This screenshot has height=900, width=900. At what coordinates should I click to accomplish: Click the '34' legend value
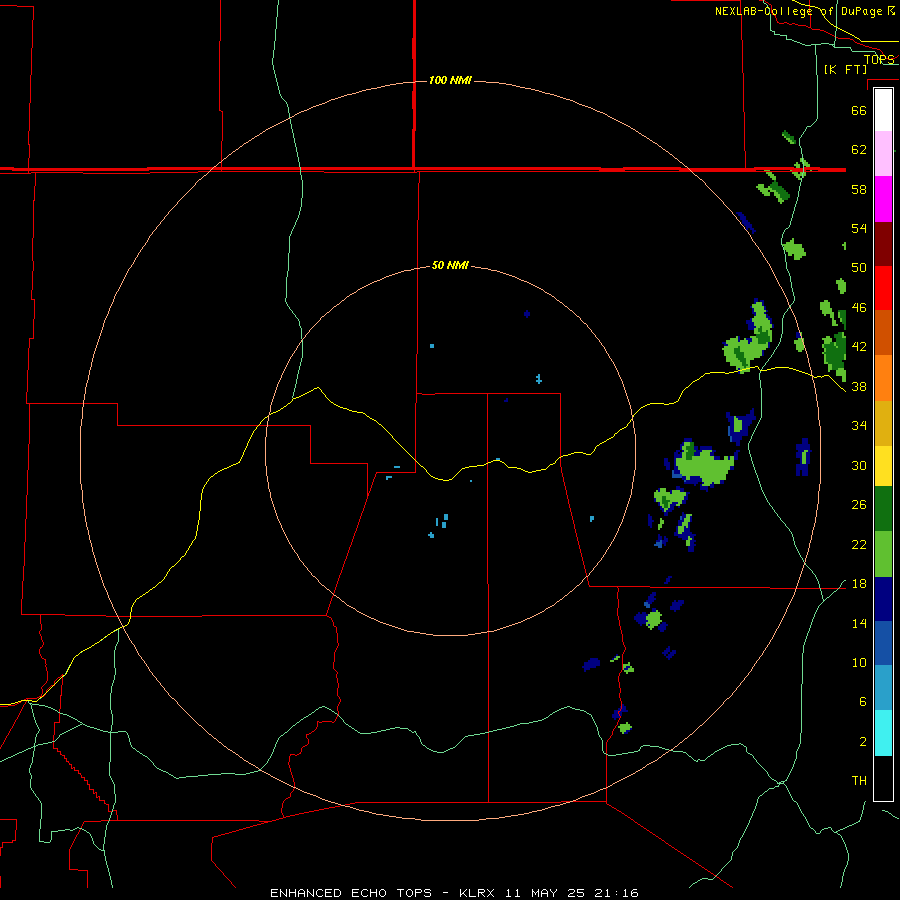(x=859, y=425)
